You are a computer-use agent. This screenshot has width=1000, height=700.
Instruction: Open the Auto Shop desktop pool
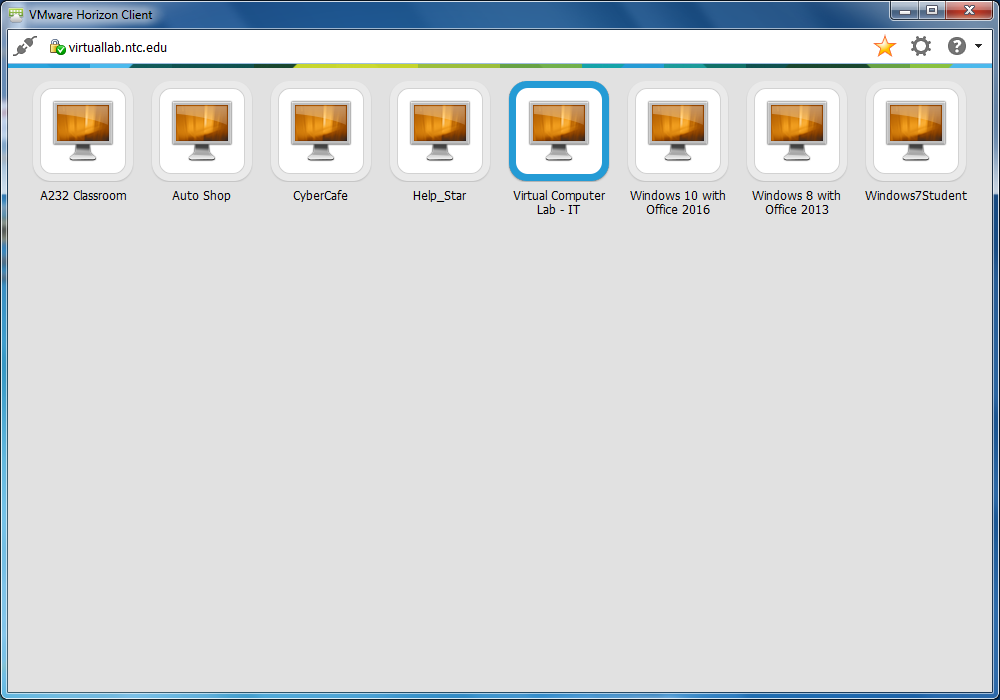pyautogui.click(x=202, y=131)
